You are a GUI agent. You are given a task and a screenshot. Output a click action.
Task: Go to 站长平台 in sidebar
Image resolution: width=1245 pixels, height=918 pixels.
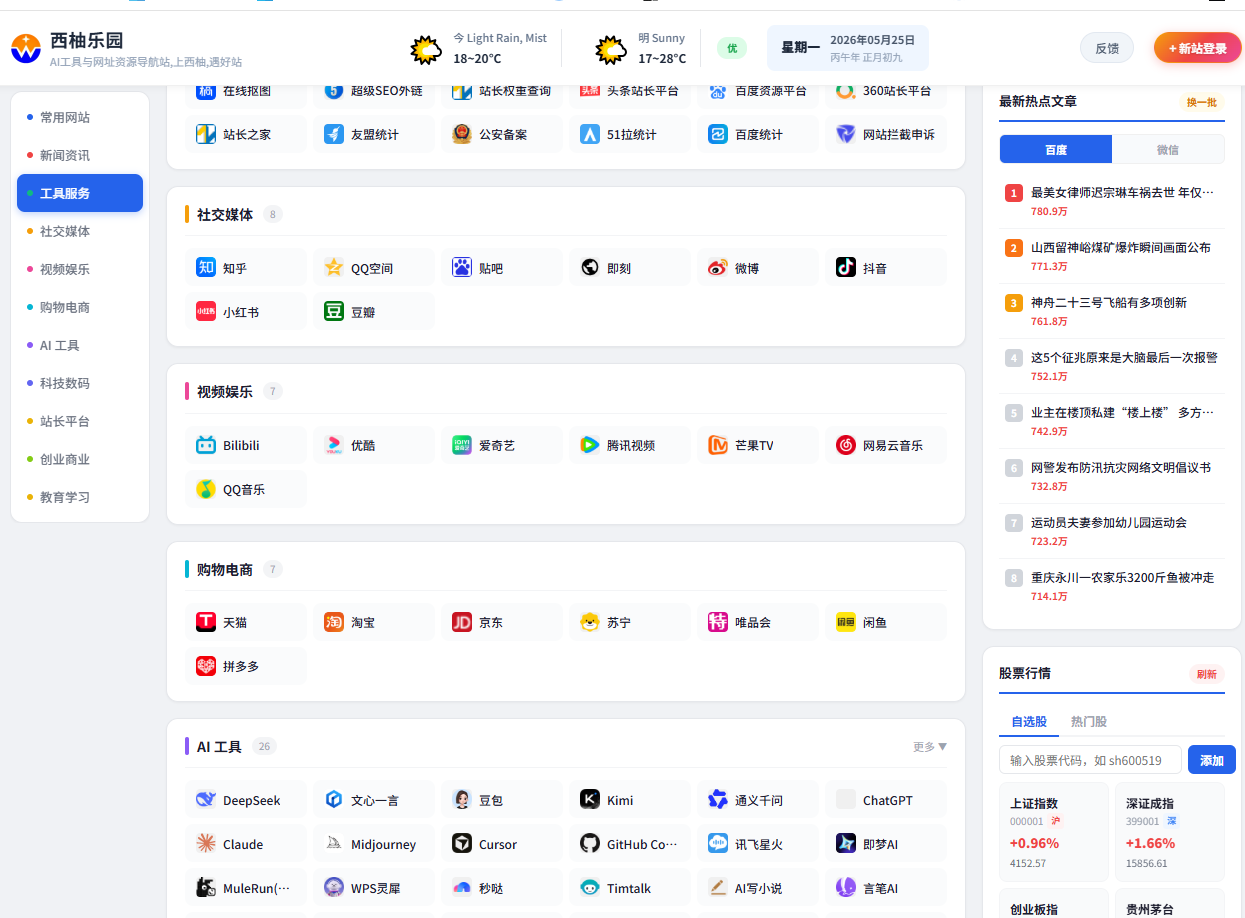click(80, 421)
